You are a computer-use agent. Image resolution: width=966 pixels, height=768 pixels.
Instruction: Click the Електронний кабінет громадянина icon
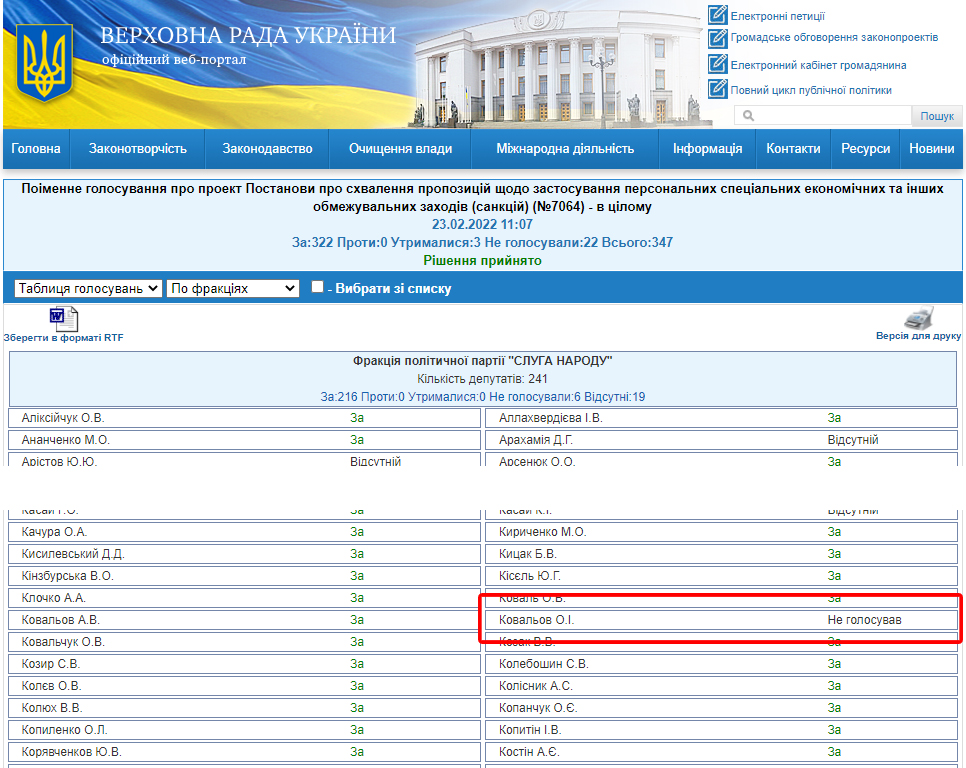pyautogui.click(x=717, y=64)
